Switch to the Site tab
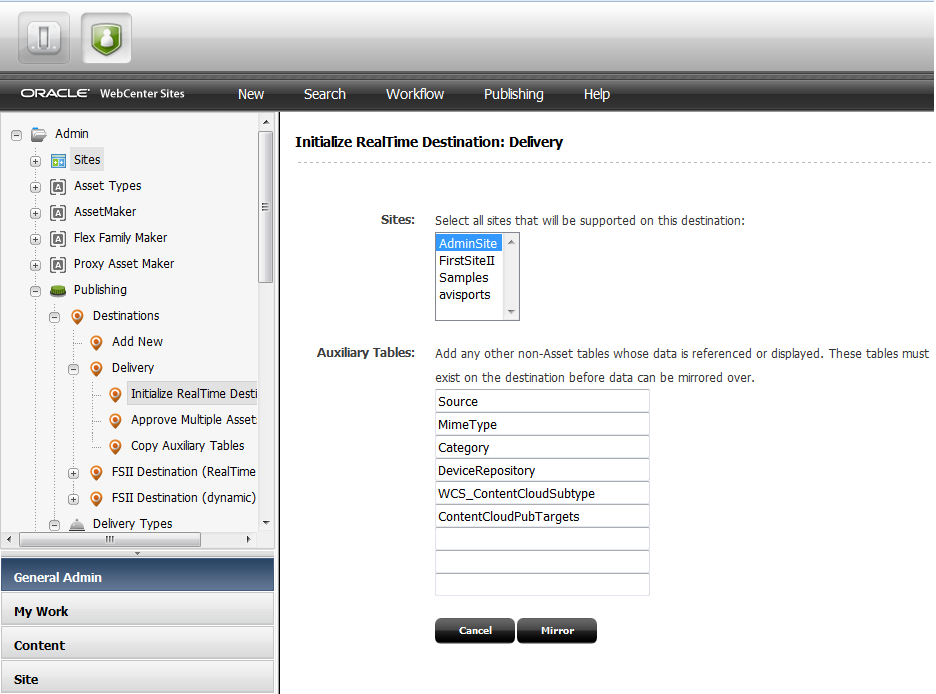Screen dimensions: 936x694 [x=137, y=677]
